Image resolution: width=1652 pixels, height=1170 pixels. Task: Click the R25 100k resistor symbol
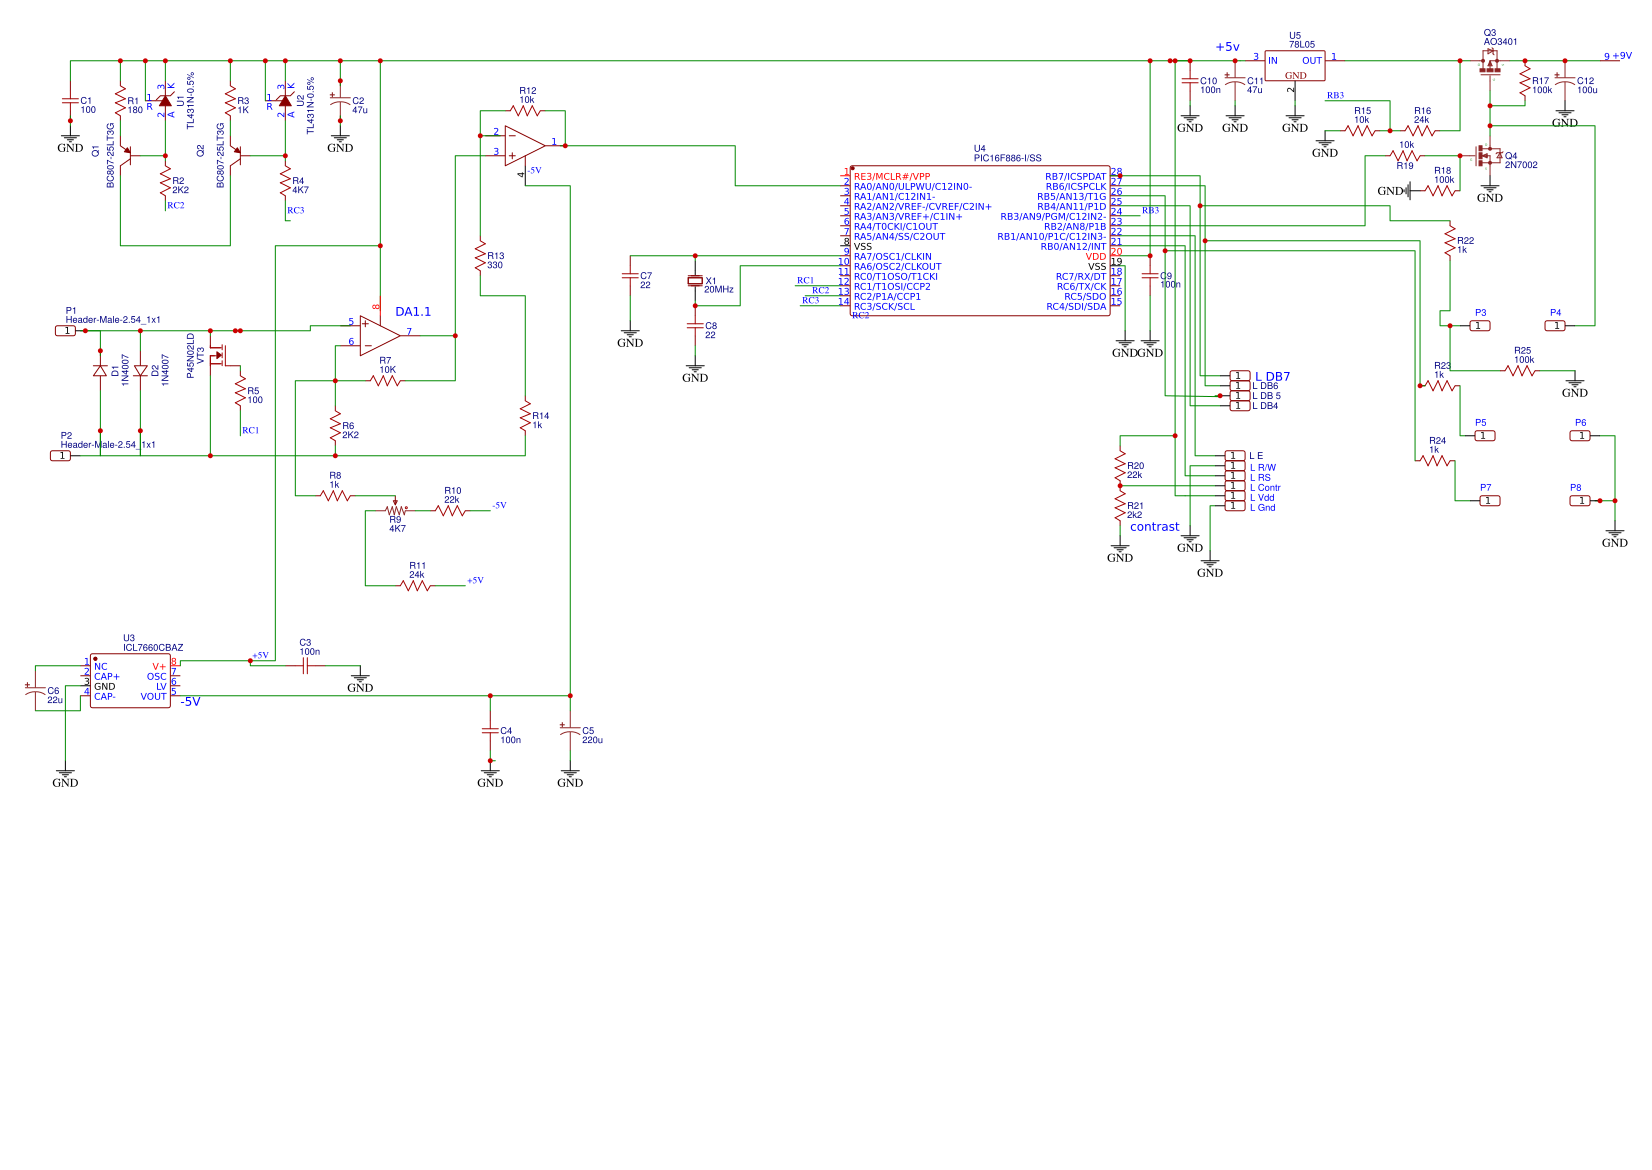click(1520, 370)
